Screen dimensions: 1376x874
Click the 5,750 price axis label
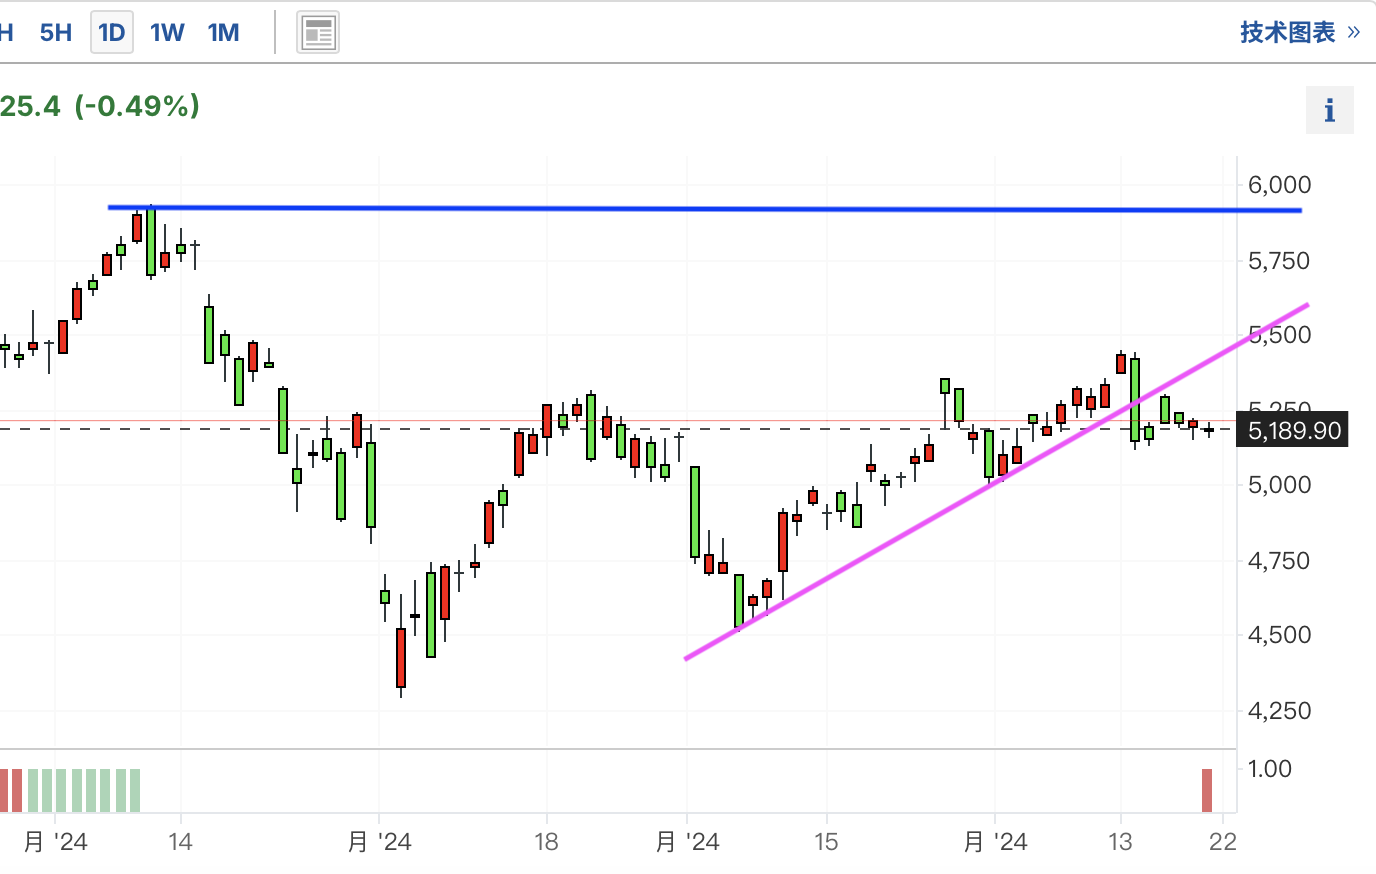[1279, 261]
